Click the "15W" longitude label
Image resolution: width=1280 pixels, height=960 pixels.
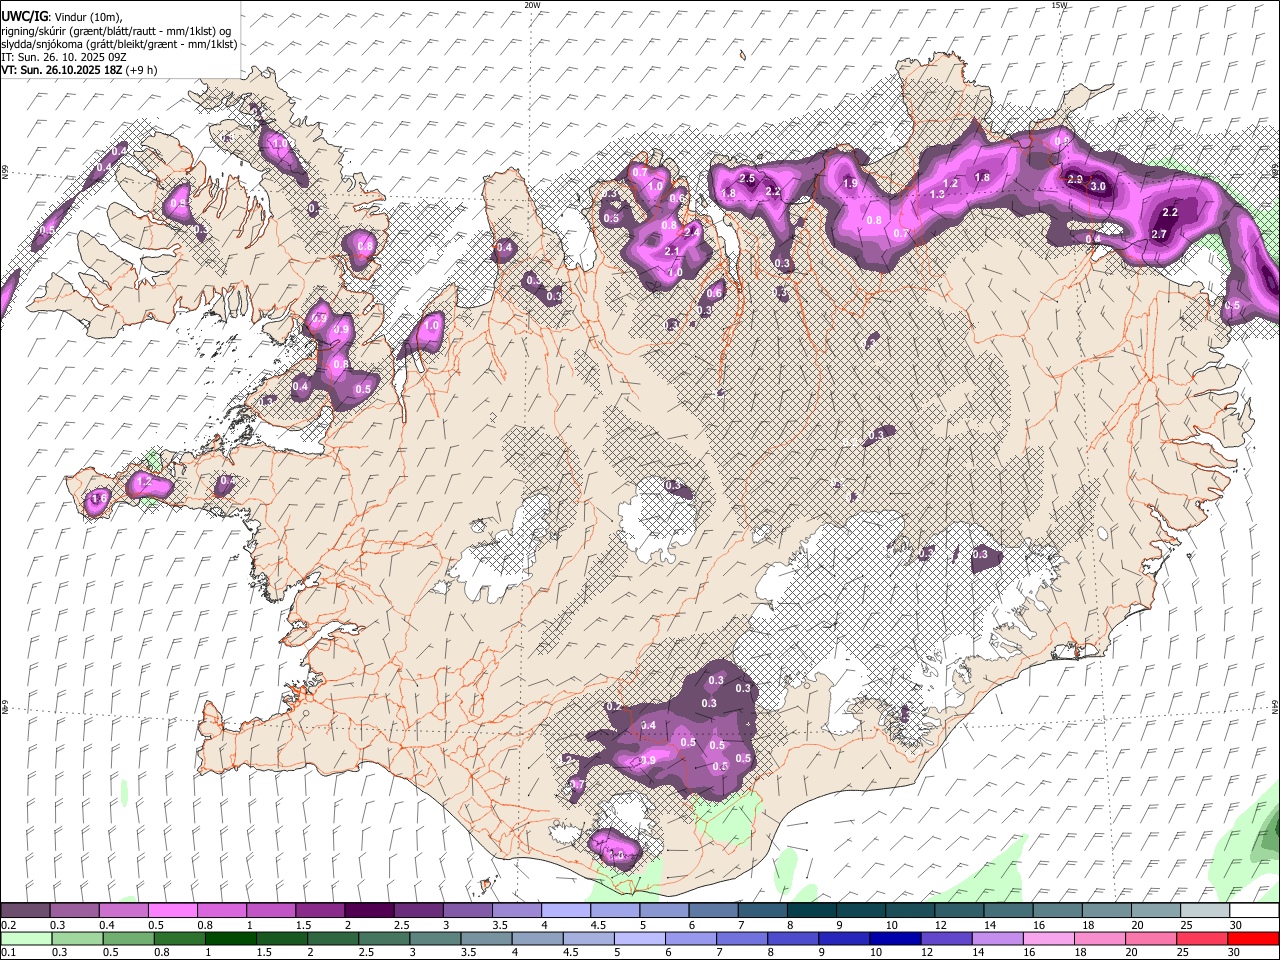pos(1059,5)
